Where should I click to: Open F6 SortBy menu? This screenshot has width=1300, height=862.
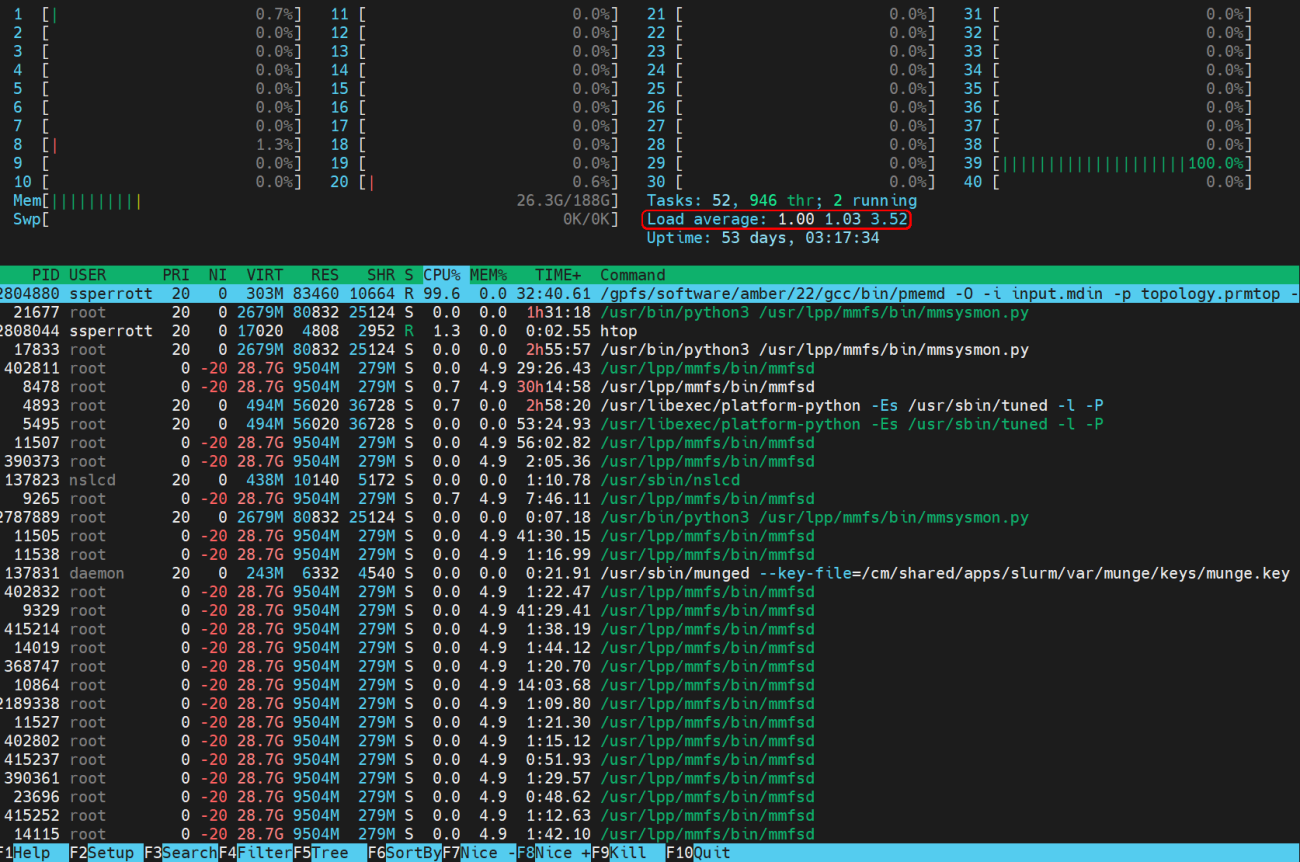[404, 853]
